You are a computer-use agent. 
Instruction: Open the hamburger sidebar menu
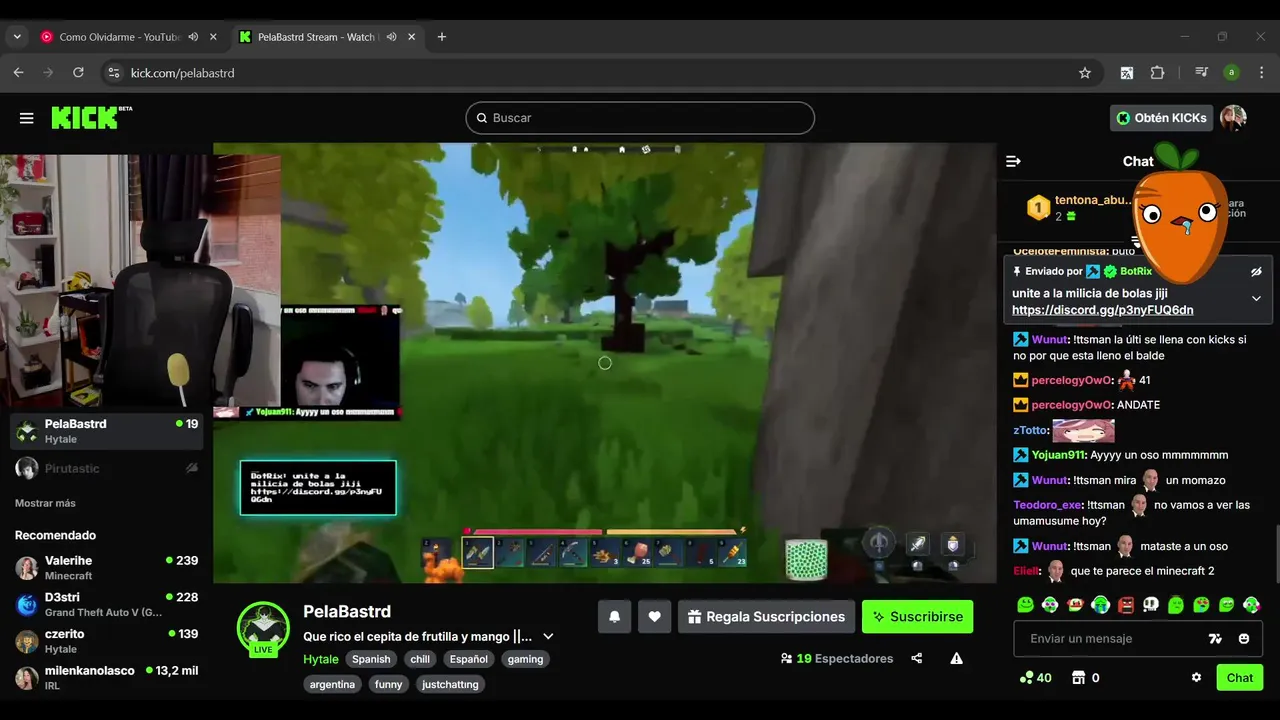tap(27, 118)
